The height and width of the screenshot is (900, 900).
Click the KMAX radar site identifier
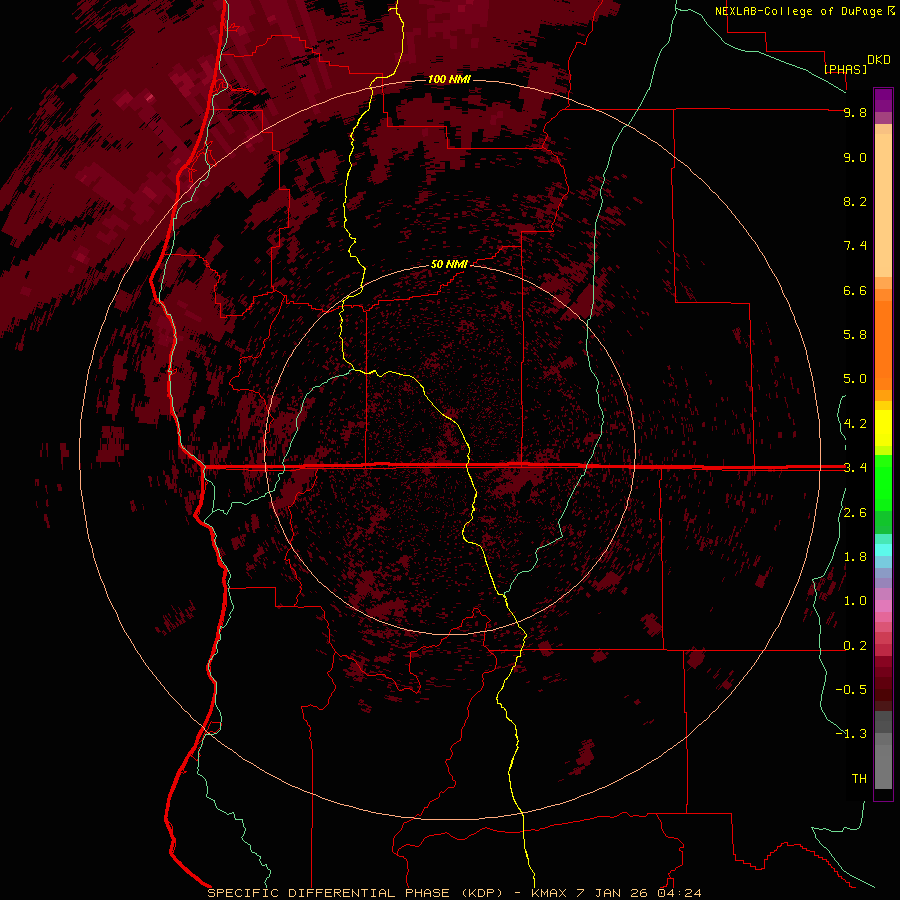(x=548, y=893)
